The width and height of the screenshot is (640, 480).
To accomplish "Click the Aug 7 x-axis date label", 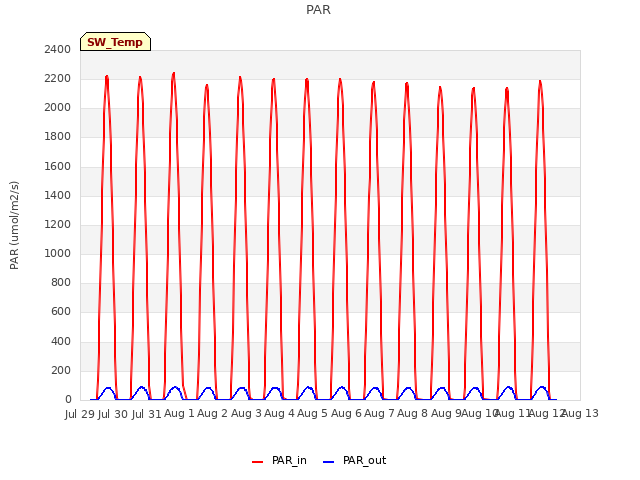I will (x=379, y=413).
